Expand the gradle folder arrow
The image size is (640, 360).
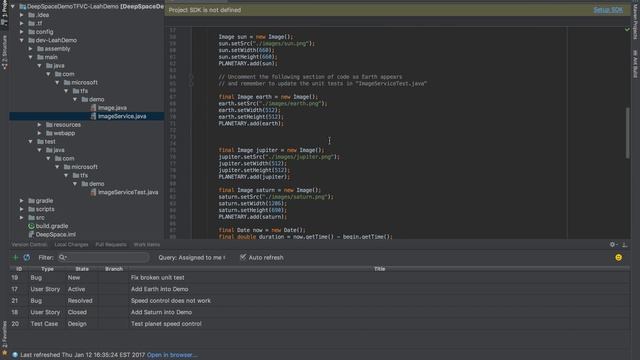22,201
